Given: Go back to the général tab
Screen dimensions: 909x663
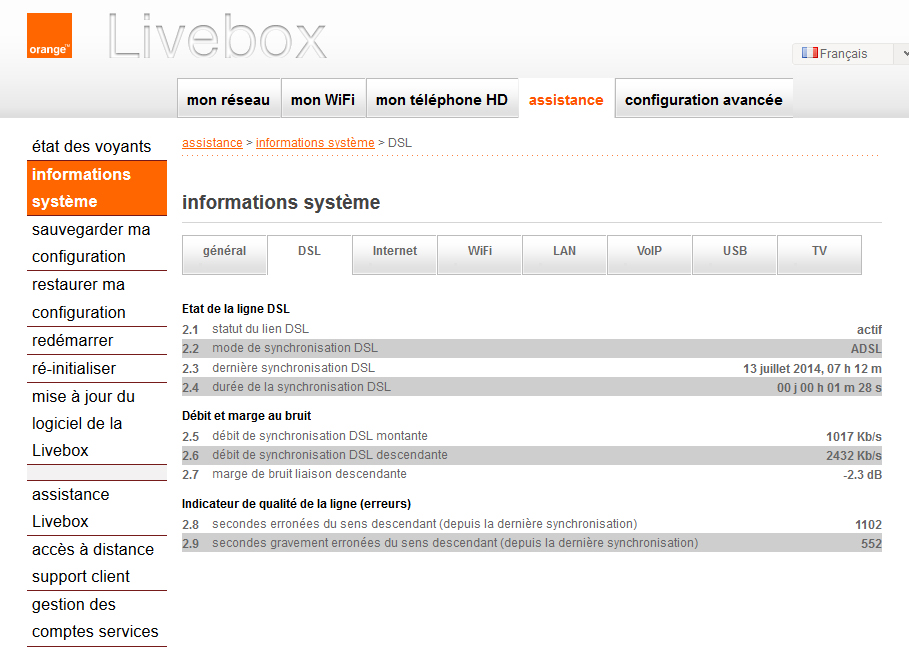Looking at the screenshot, I should pyautogui.click(x=224, y=254).
